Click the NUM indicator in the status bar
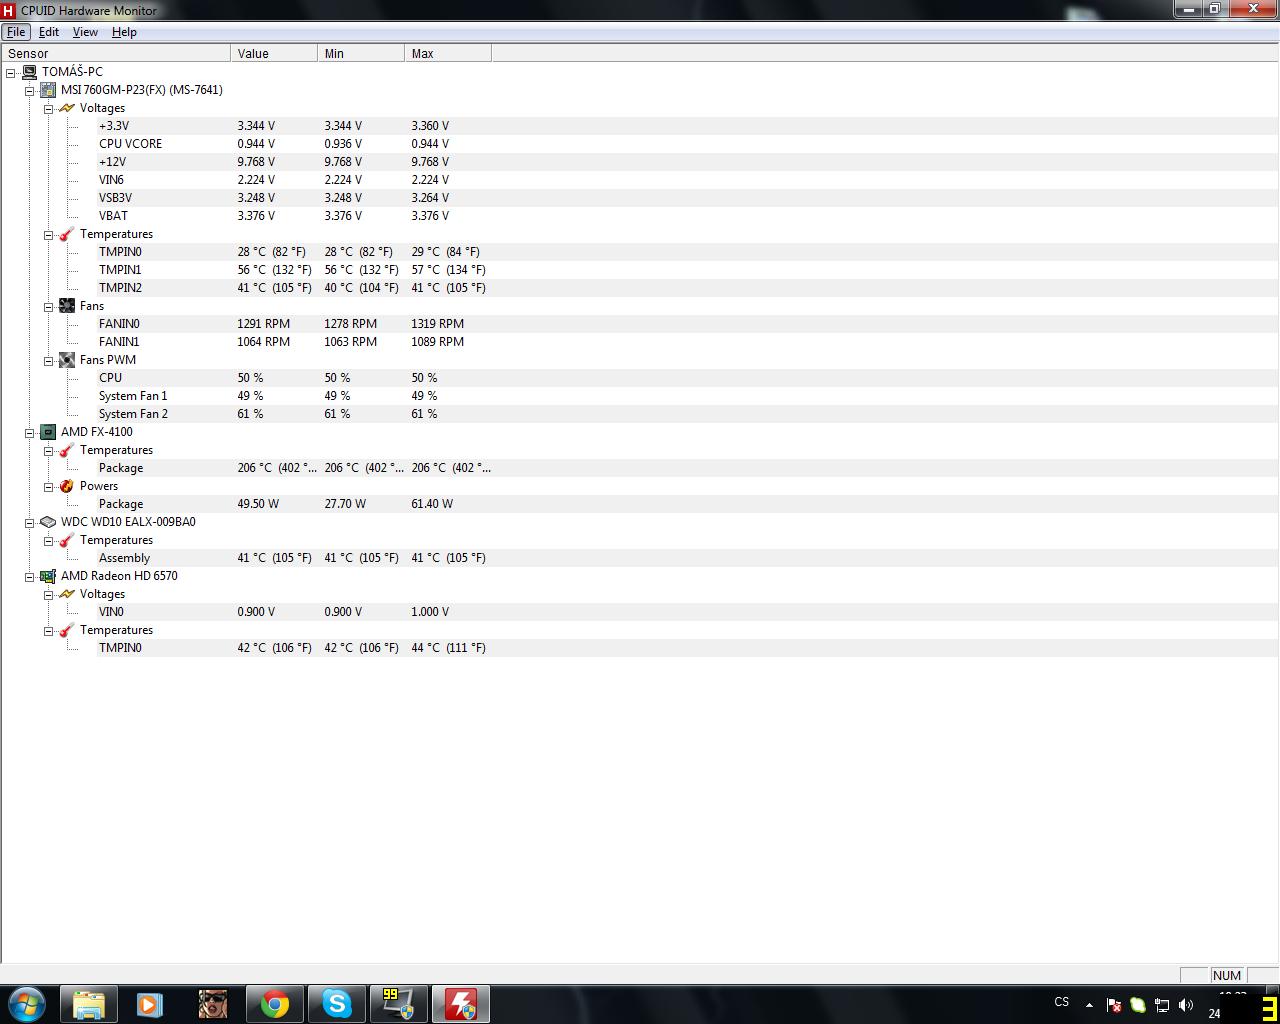The image size is (1280, 1024). (x=1226, y=975)
